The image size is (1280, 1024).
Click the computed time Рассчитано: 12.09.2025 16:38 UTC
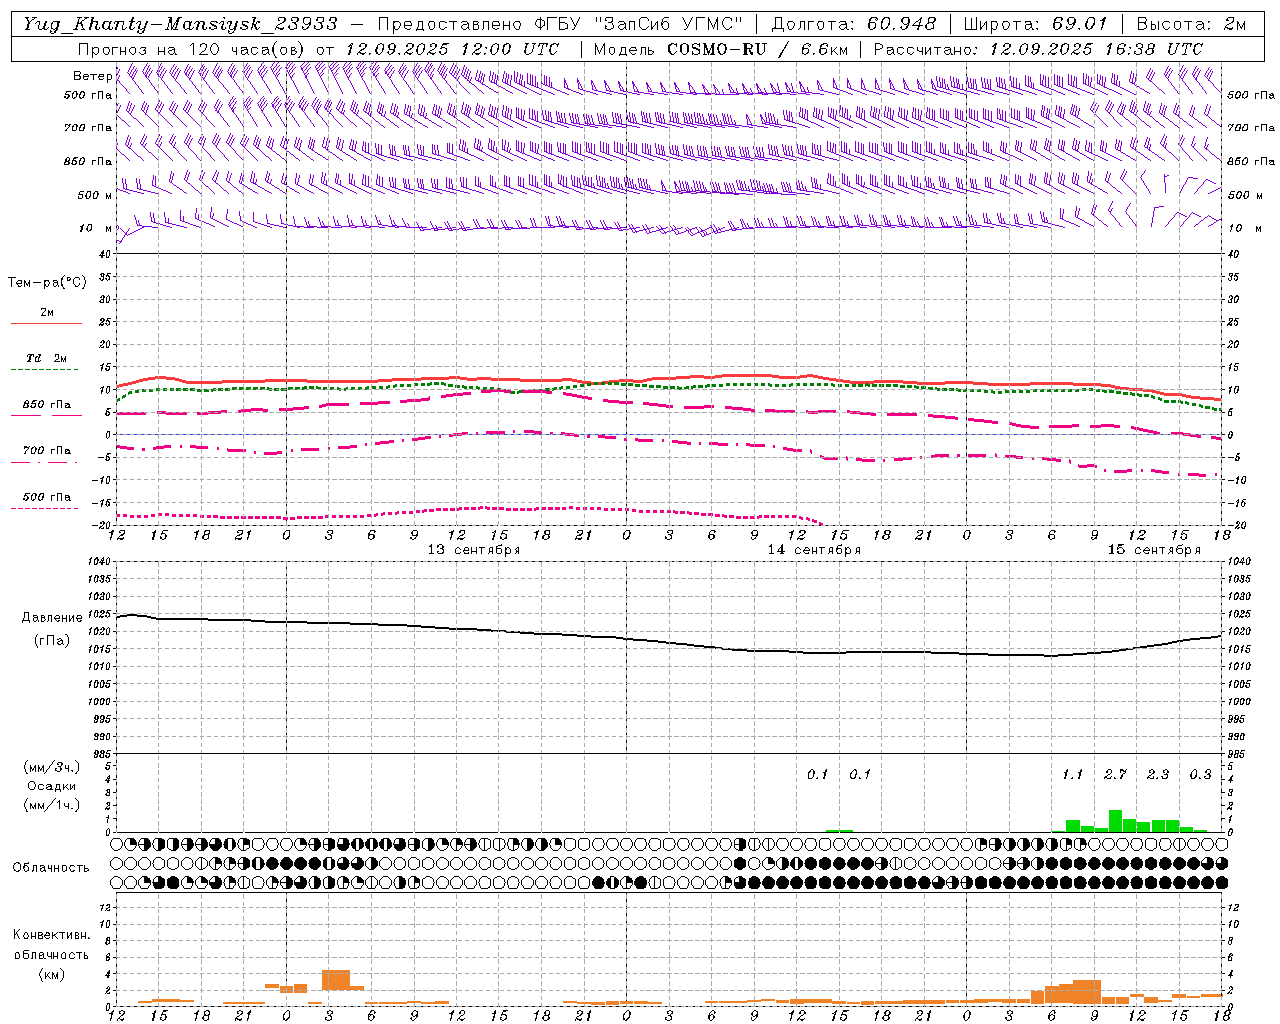(x=1038, y=49)
